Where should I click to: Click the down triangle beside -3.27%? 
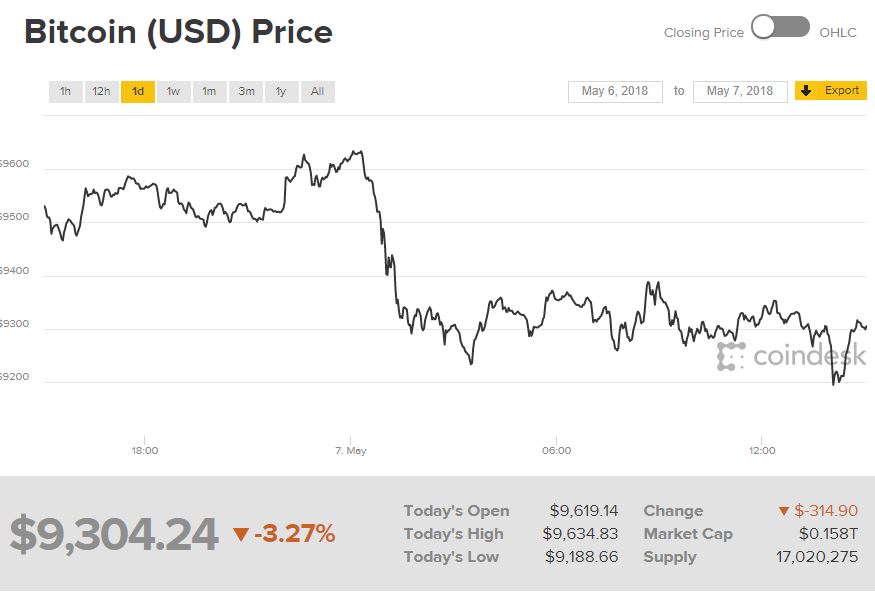point(240,535)
